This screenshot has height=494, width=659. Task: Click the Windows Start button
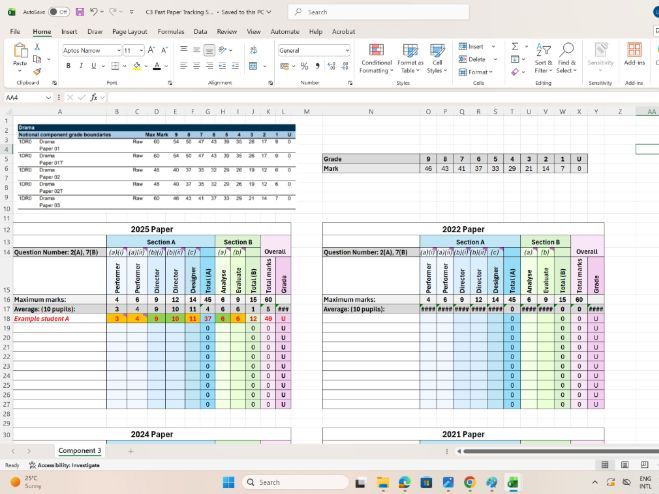(229, 482)
